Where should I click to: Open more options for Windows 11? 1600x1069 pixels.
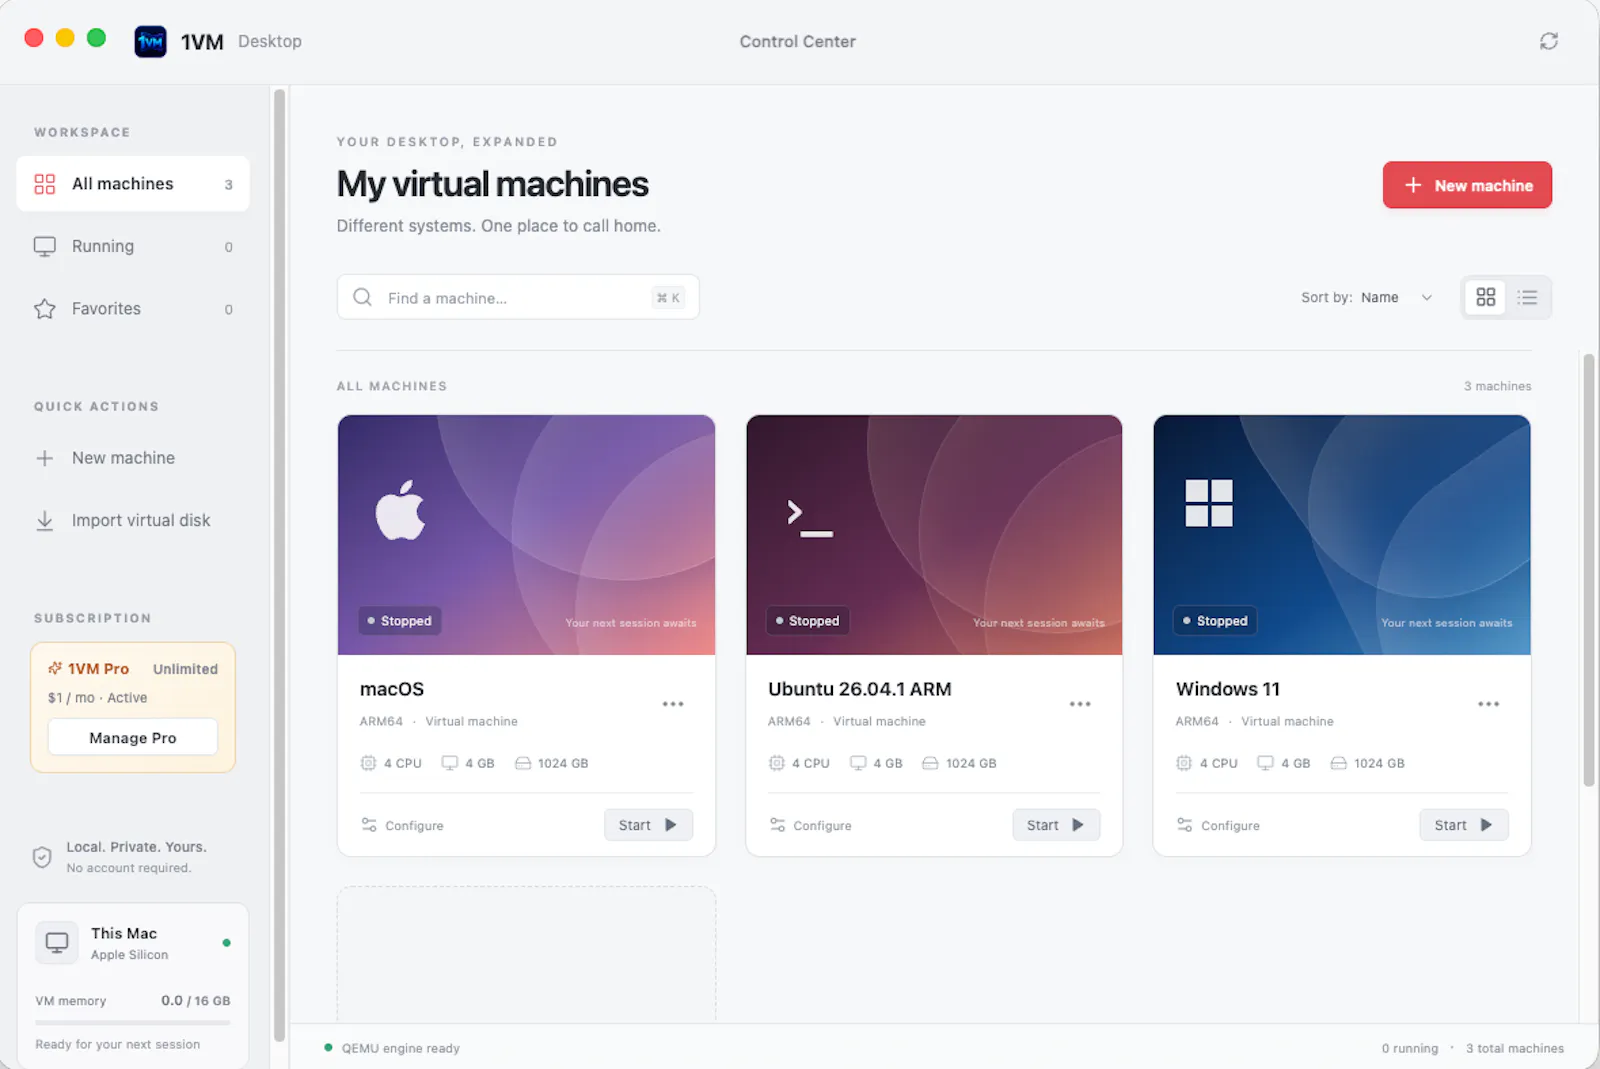[1488, 704]
